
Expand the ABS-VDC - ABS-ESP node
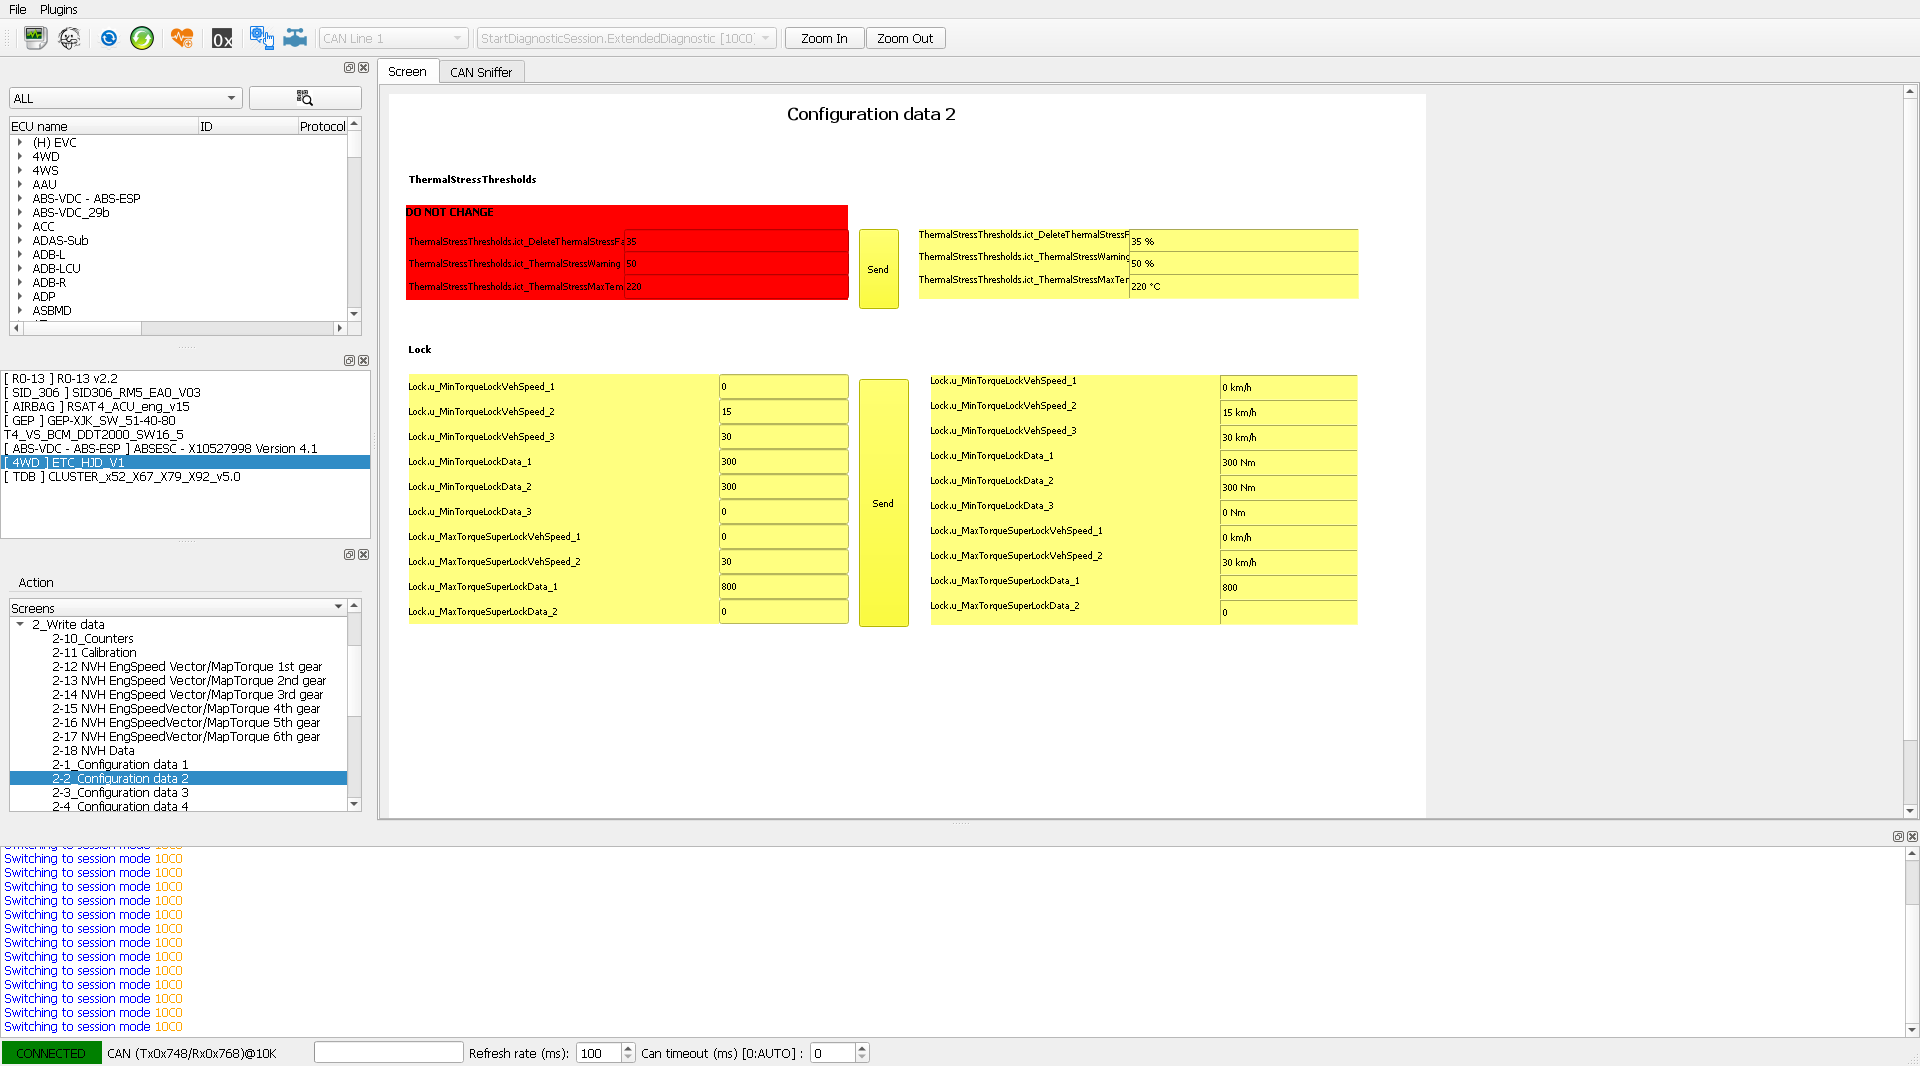[x=20, y=198]
